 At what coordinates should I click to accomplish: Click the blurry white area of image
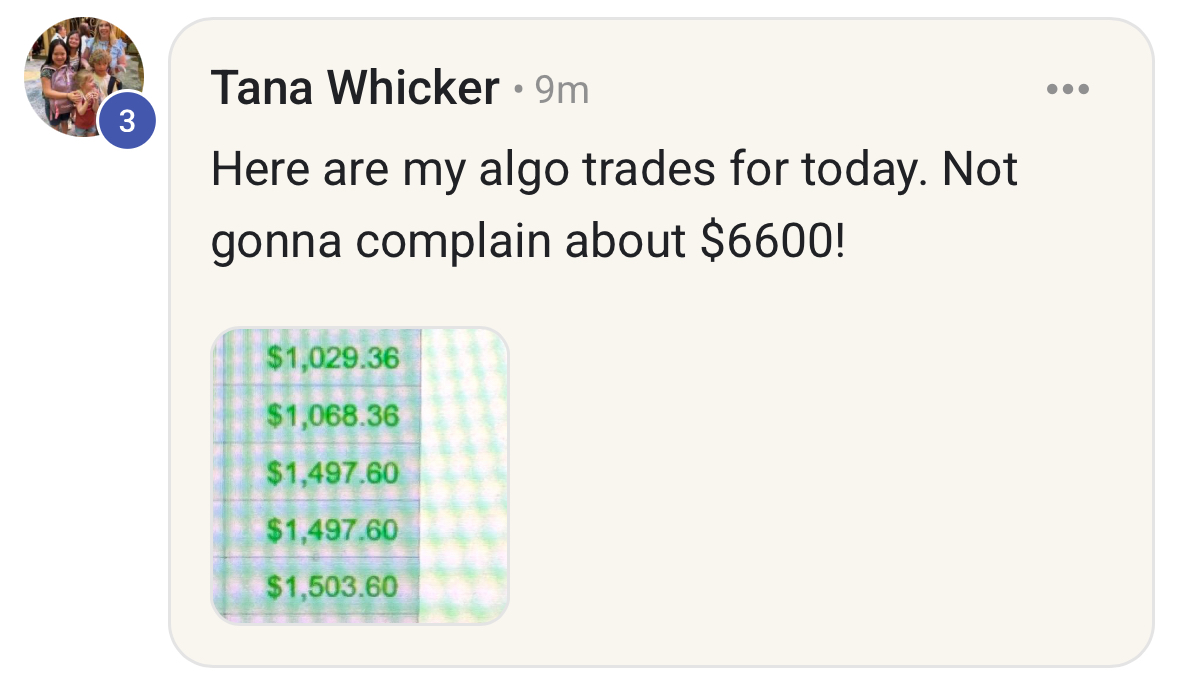coord(464,475)
